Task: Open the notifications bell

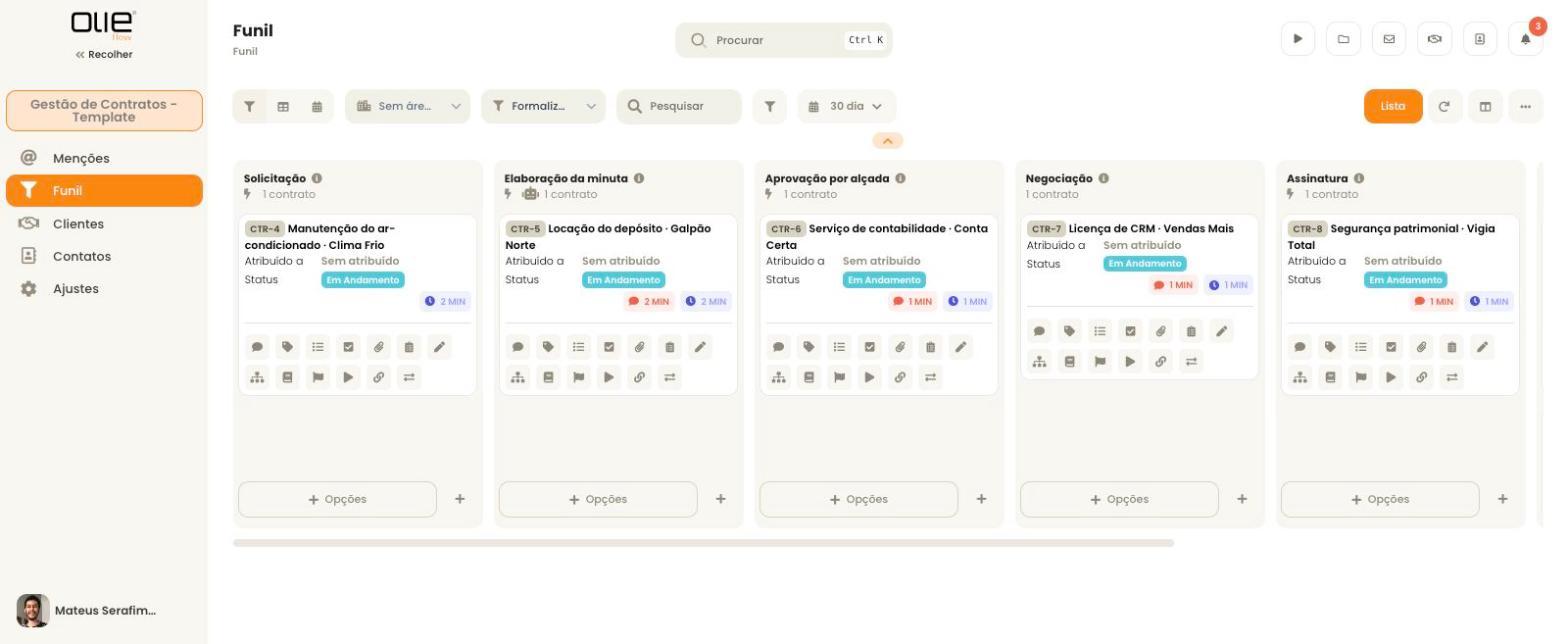Action: [1526, 39]
